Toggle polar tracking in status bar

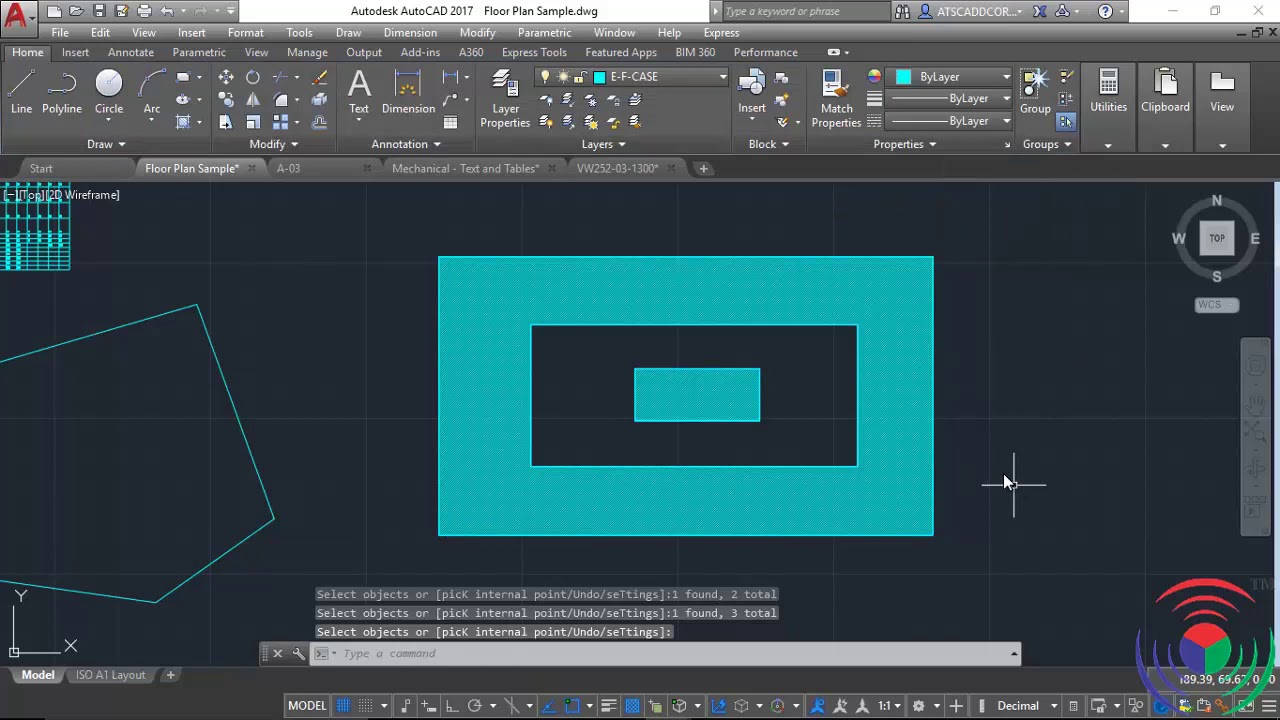(475, 706)
